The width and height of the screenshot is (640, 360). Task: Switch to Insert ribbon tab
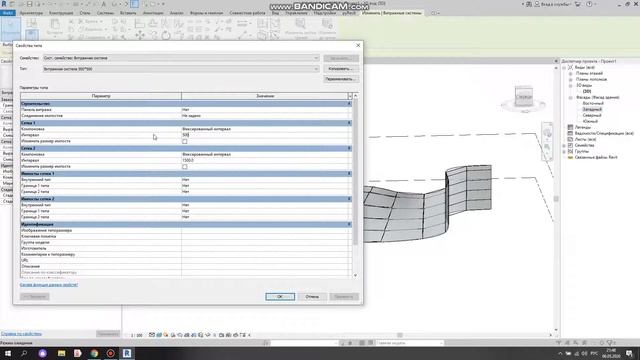coord(128,13)
